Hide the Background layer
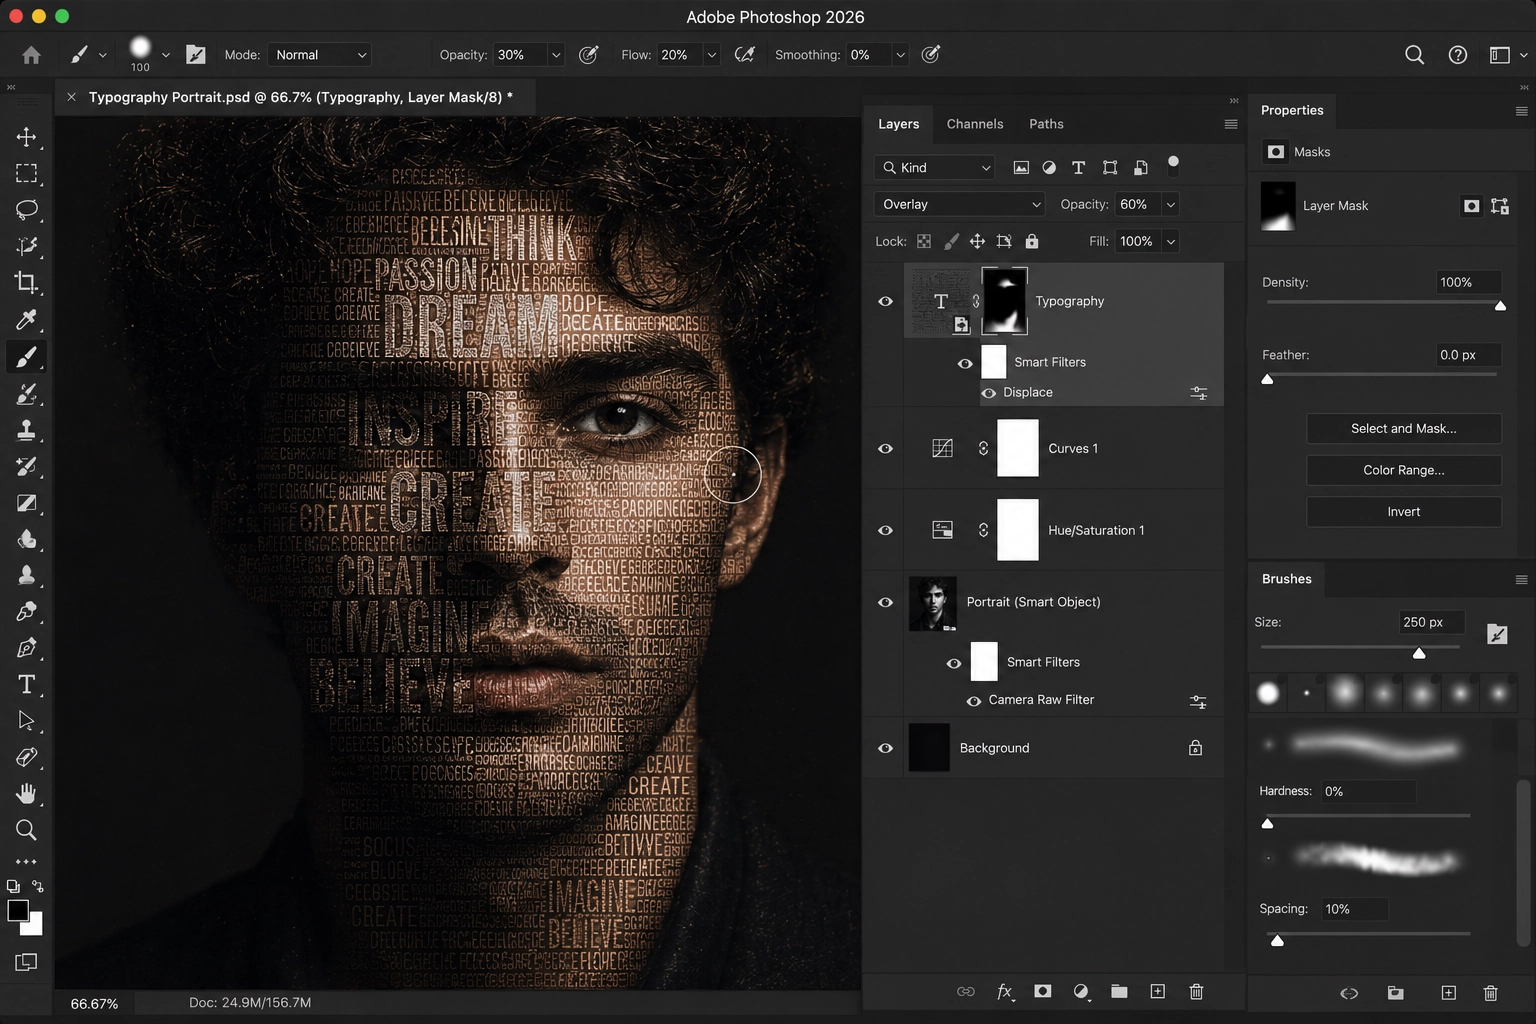The image size is (1536, 1024). tap(885, 748)
